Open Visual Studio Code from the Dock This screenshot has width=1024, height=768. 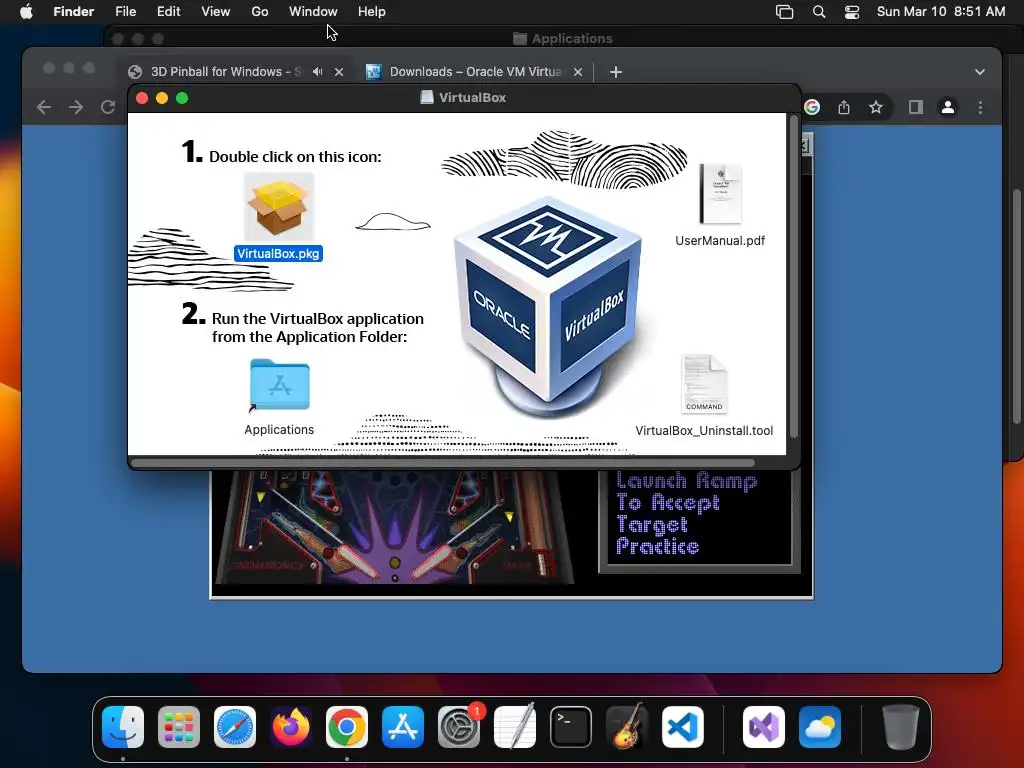(x=683, y=727)
